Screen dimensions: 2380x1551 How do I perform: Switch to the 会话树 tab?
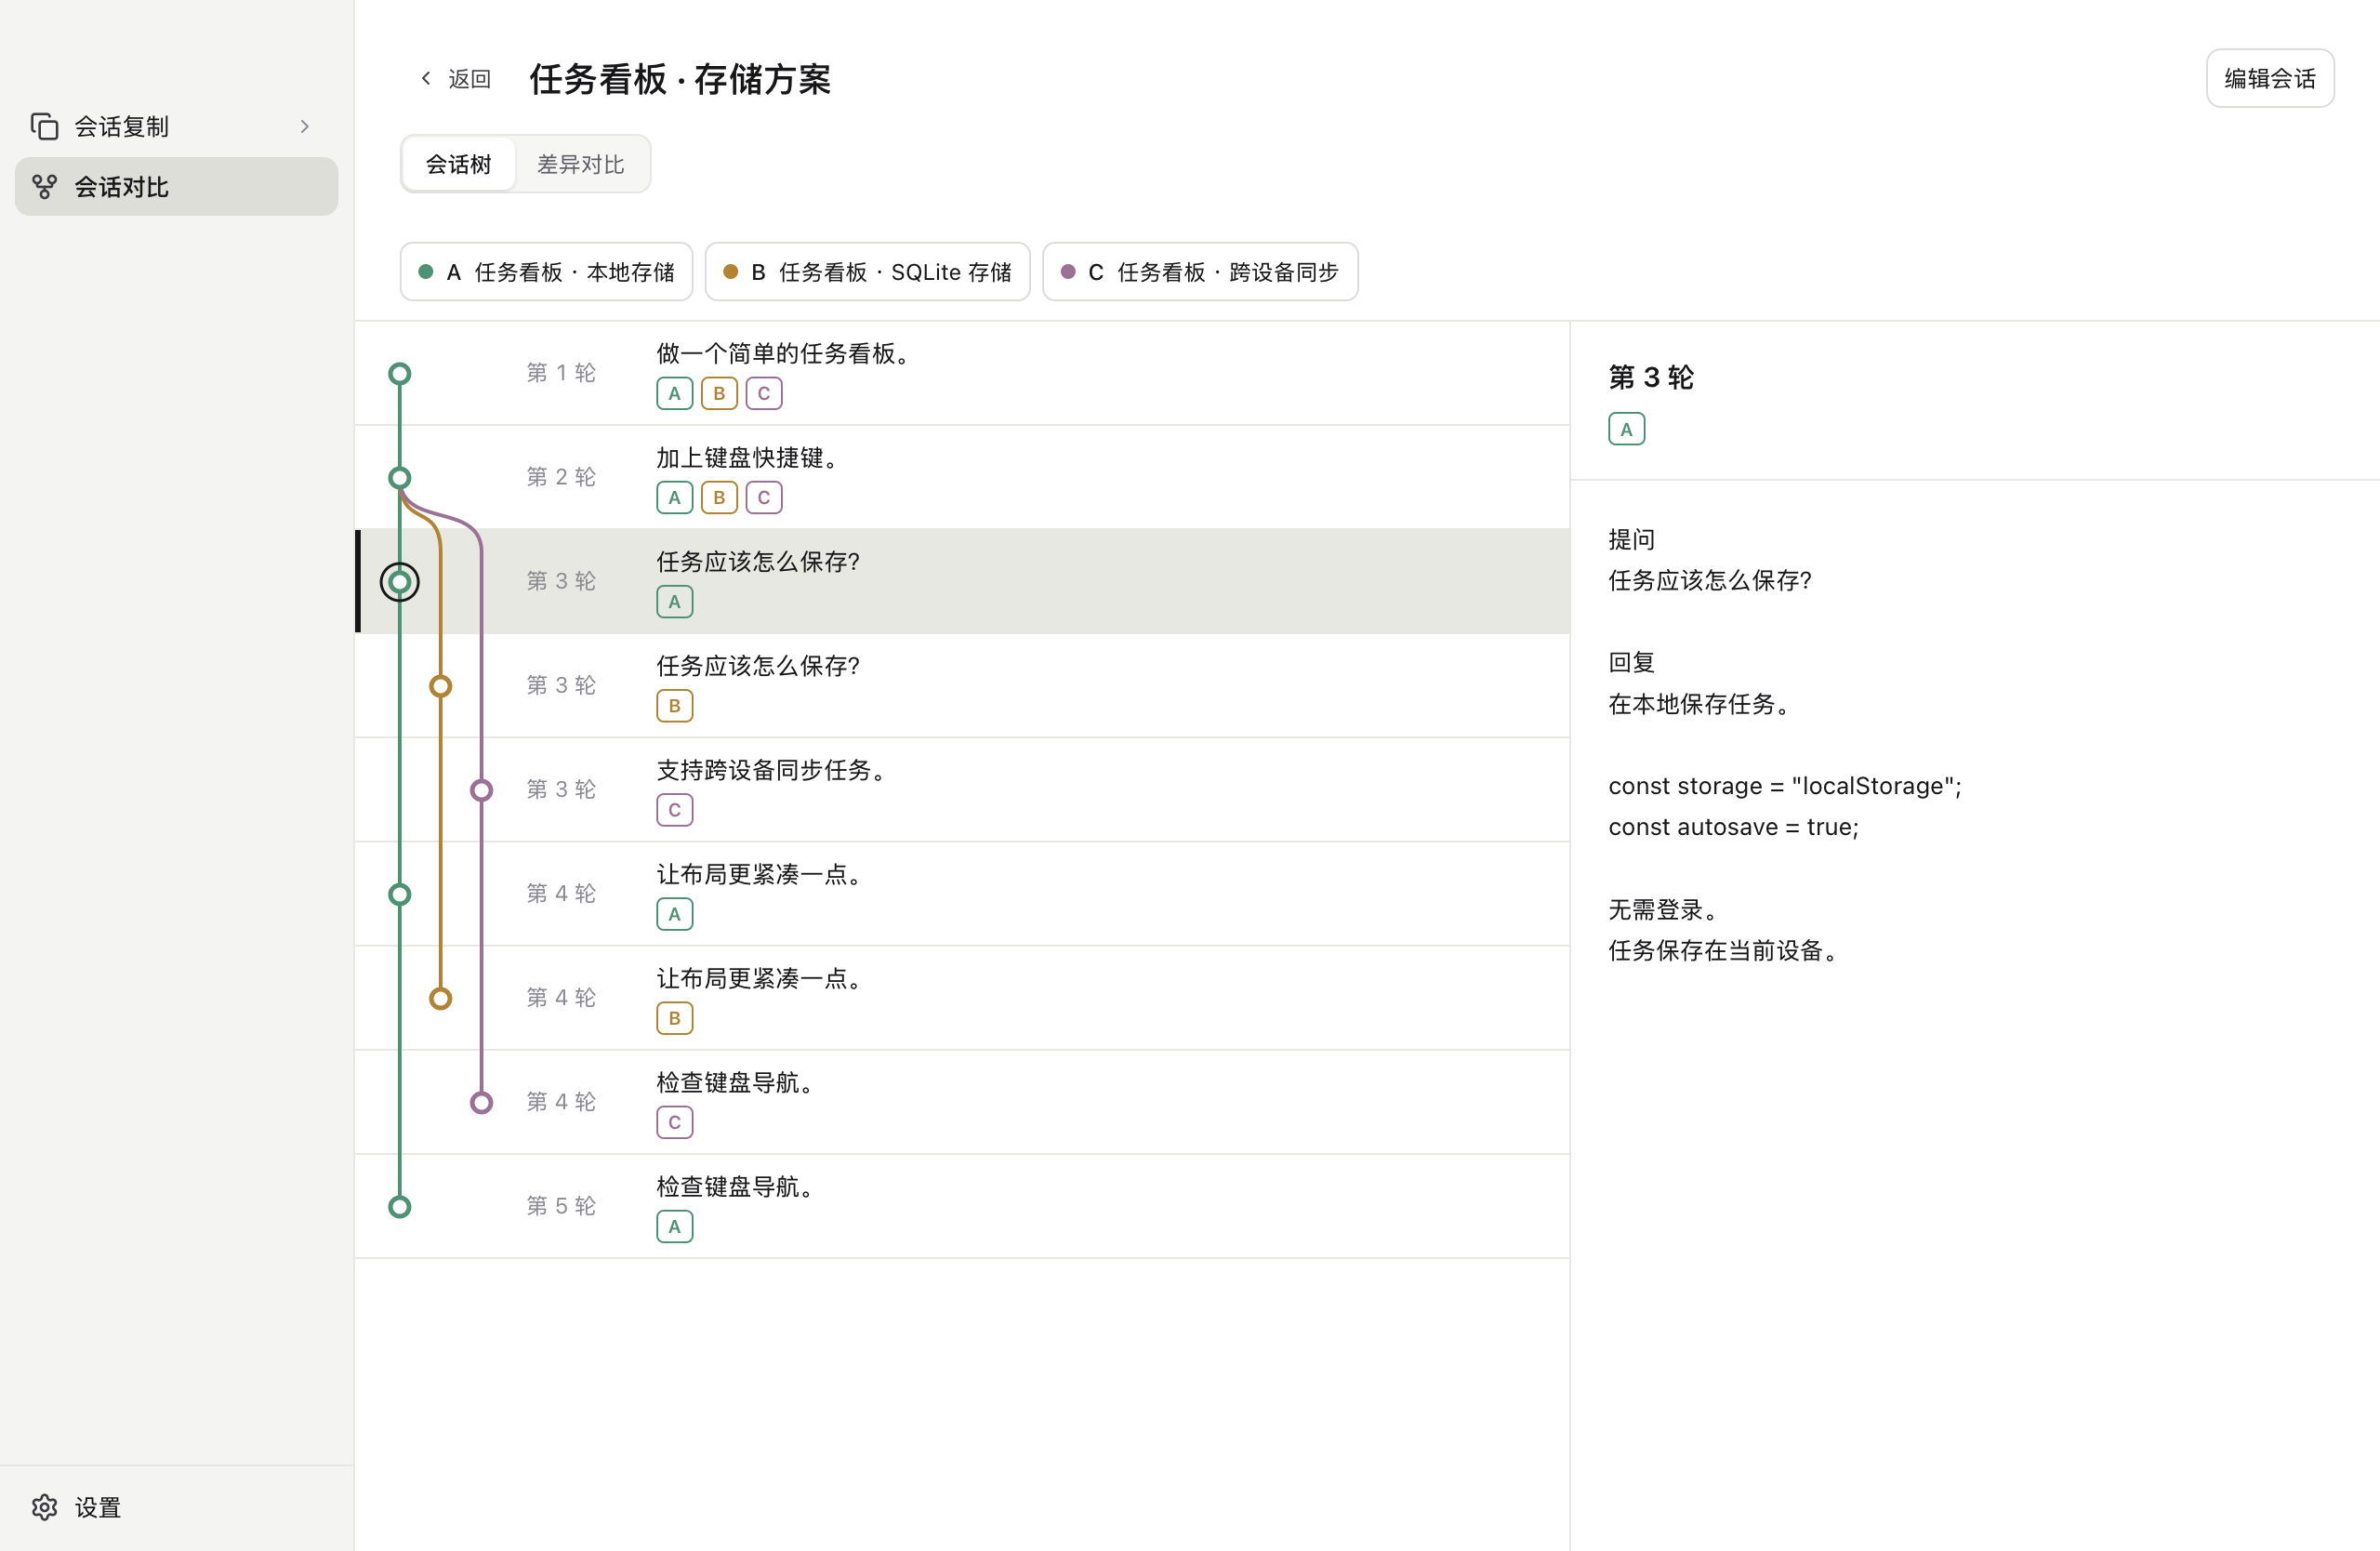pyautogui.click(x=459, y=164)
